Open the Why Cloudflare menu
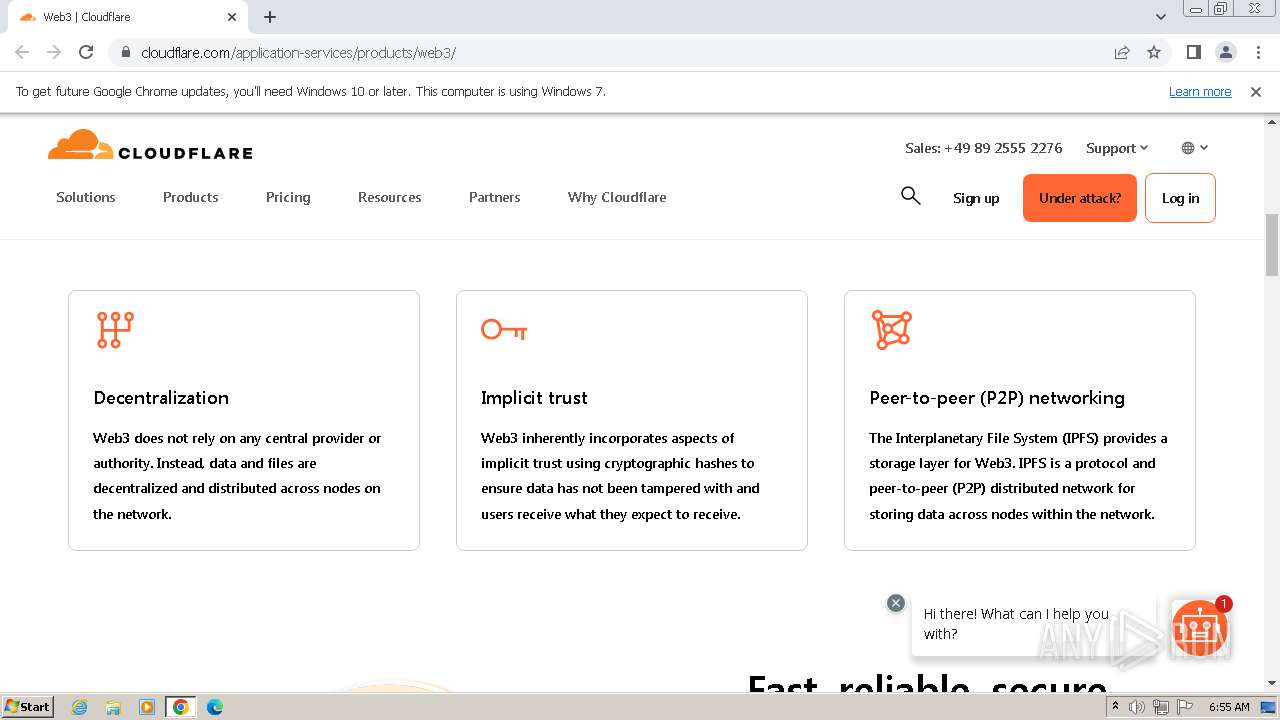 [x=617, y=197]
